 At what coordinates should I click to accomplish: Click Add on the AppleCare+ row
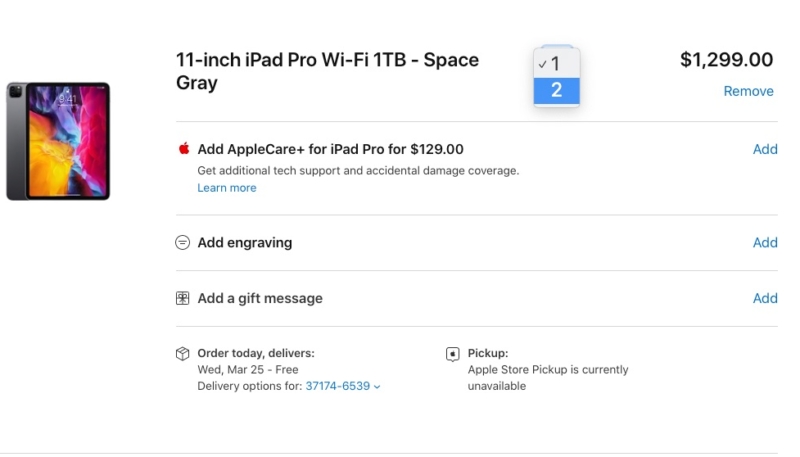click(765, 149)
